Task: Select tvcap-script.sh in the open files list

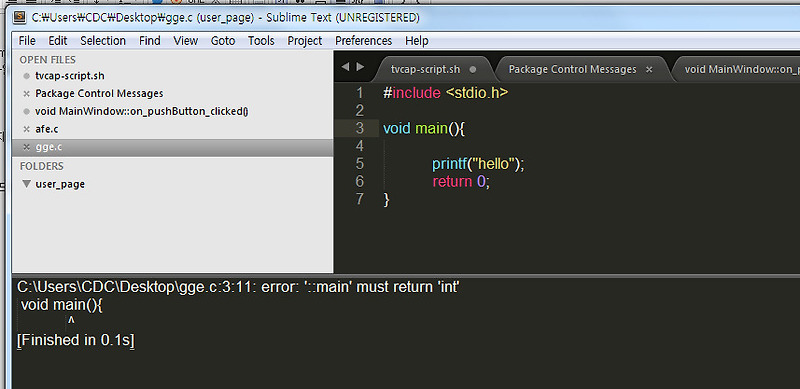Action: pos(70,76)
